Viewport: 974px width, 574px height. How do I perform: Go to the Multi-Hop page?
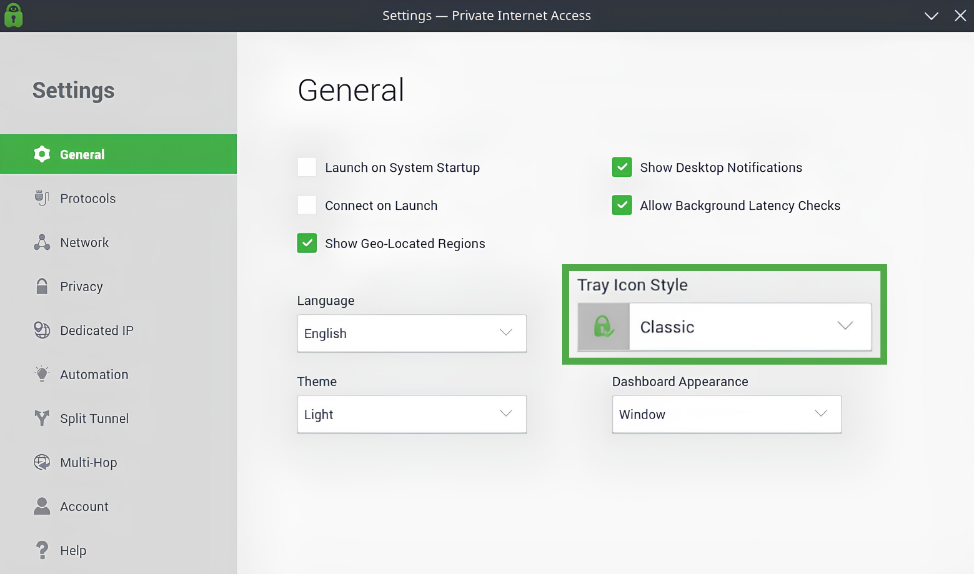click(118, 462)
